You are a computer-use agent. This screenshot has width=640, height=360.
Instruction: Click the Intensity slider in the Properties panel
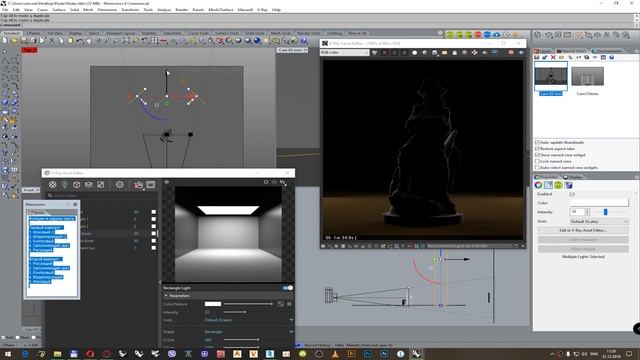611,212
